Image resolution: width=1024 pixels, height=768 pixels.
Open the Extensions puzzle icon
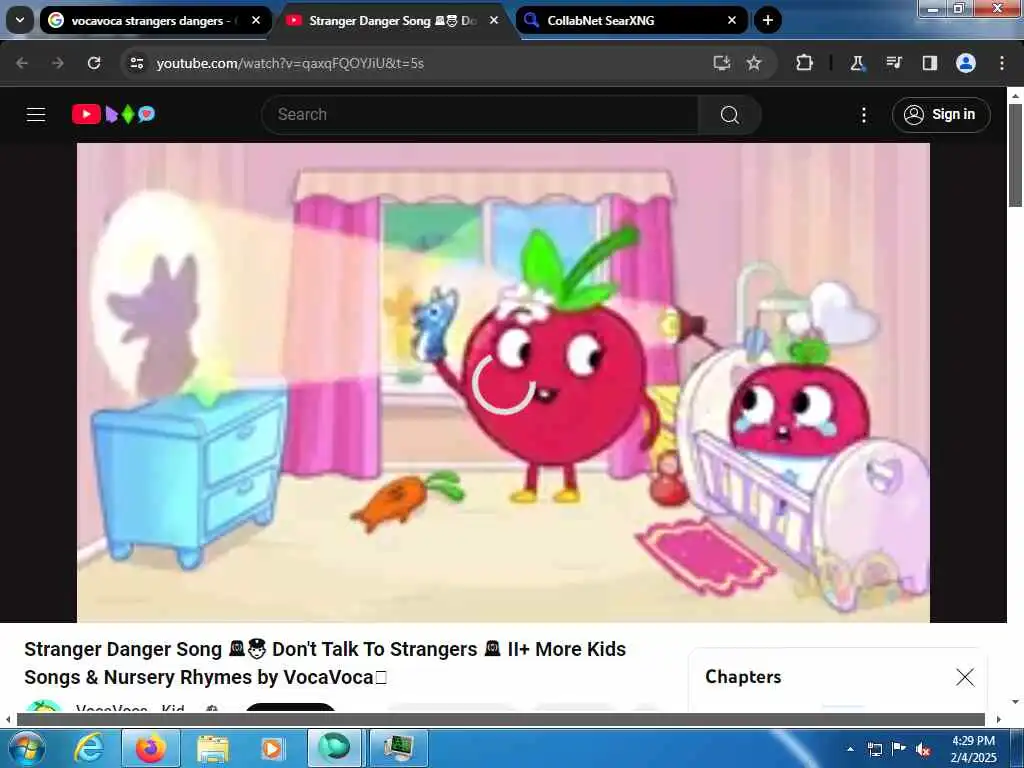click(x=805, y=63)
